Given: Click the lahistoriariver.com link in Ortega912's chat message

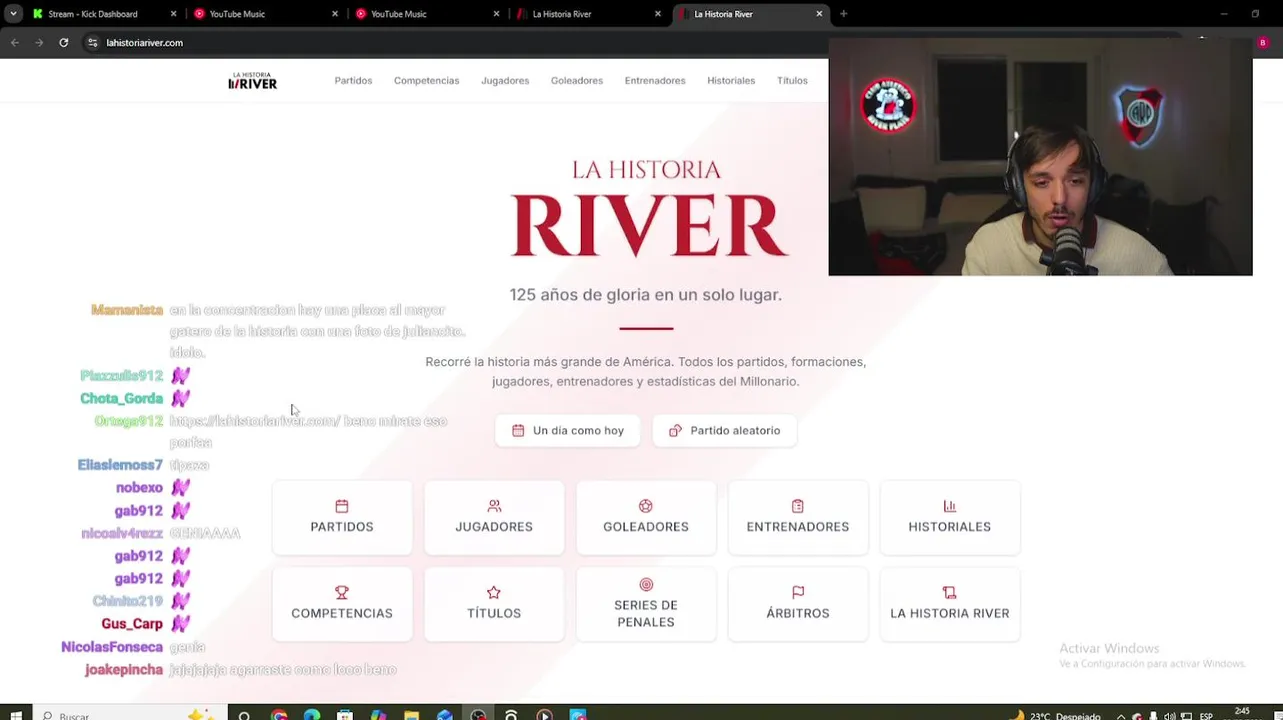Looking at the screenshot, I should [255, 421].
